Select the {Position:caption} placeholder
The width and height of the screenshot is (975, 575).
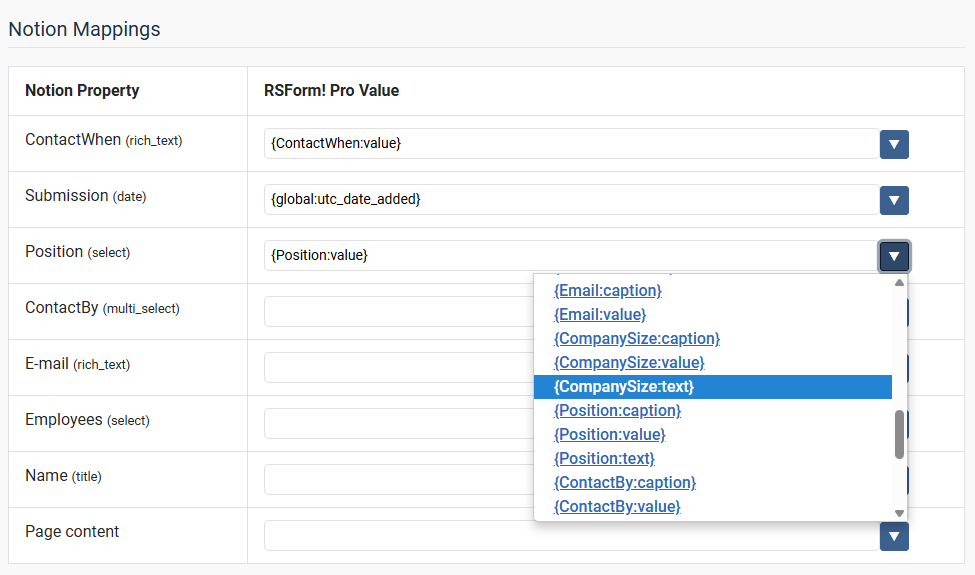[x=617, y=410]
